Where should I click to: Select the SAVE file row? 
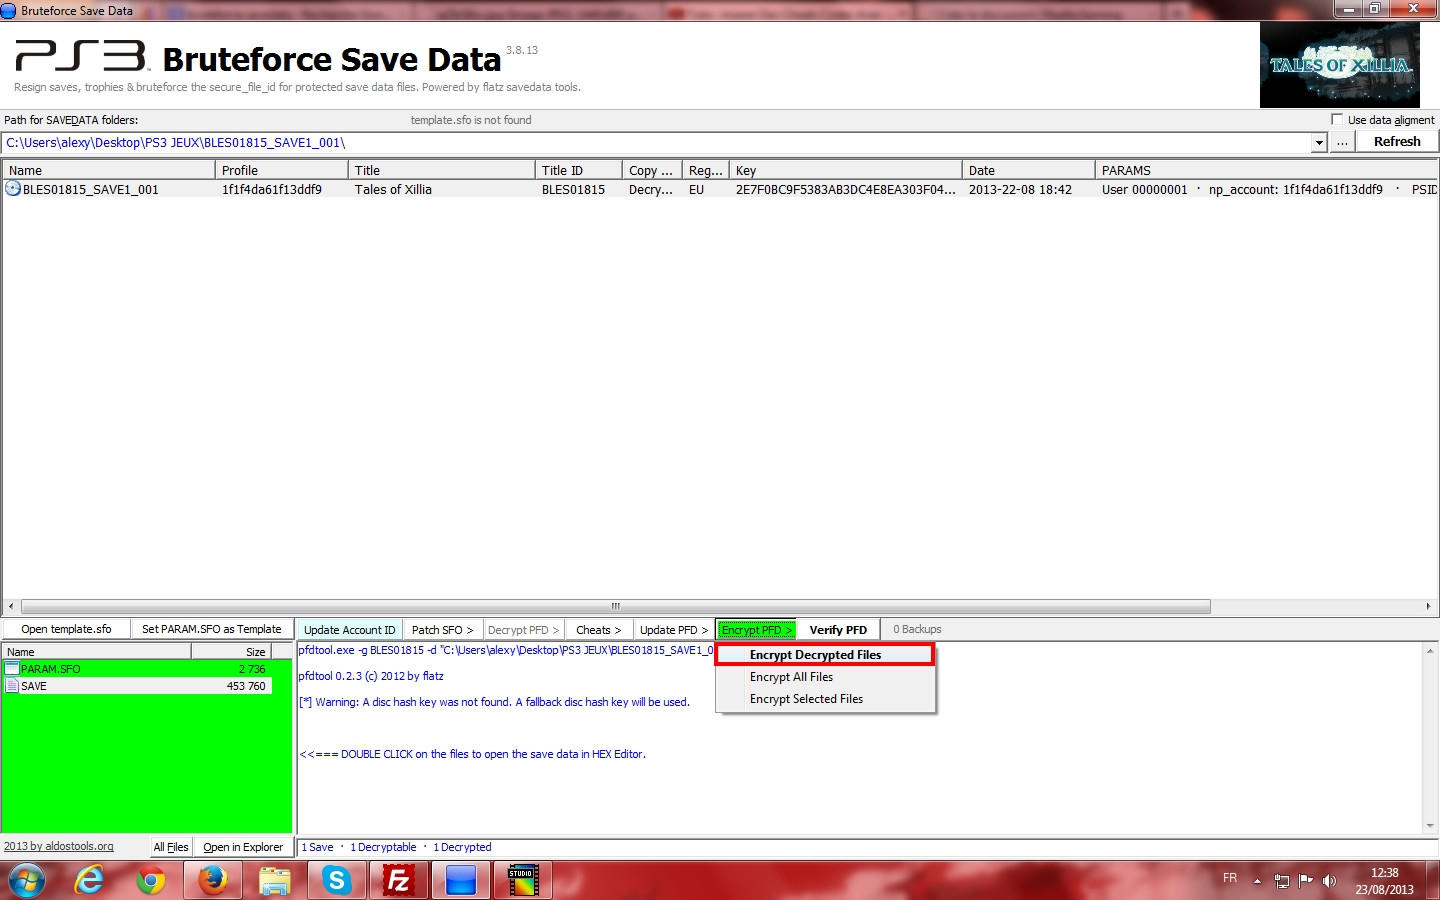(137, 686)
